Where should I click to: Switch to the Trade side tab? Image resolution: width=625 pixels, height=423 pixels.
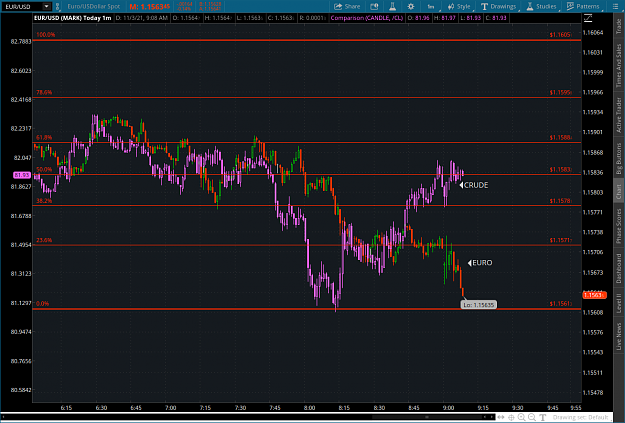(x=619, y=26)
